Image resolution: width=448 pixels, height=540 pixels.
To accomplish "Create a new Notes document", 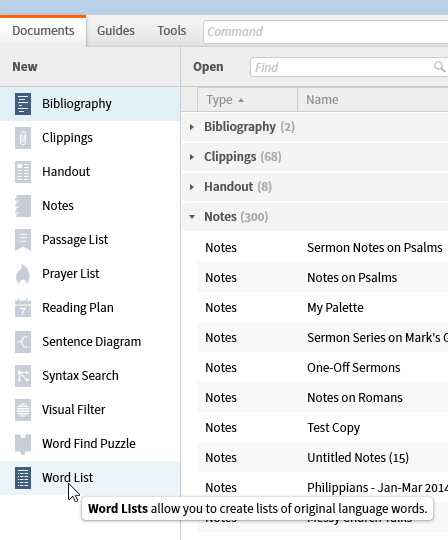I will click(x=90, y=206).
